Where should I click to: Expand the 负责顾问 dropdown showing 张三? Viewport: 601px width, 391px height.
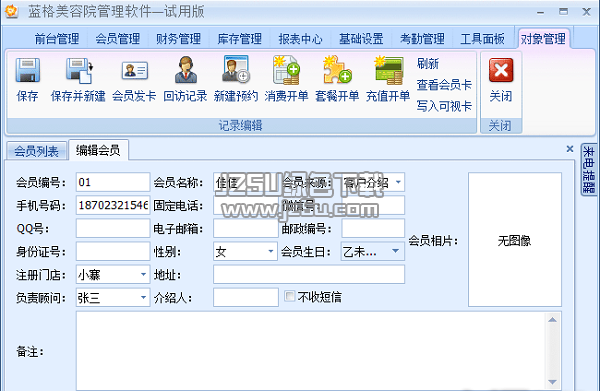143,297
